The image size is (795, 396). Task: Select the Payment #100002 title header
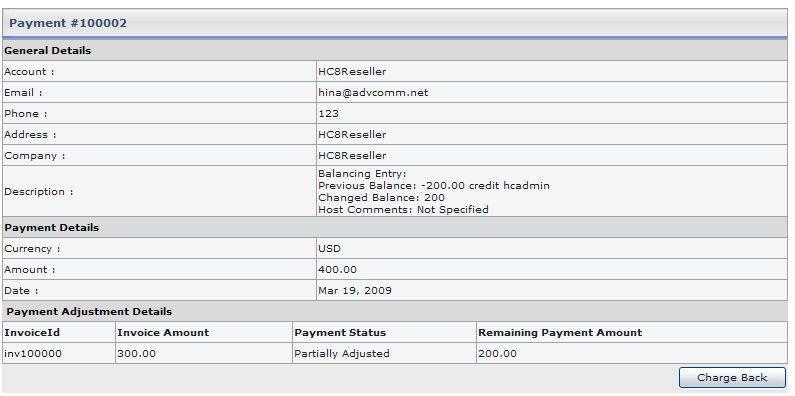[68, 23]
